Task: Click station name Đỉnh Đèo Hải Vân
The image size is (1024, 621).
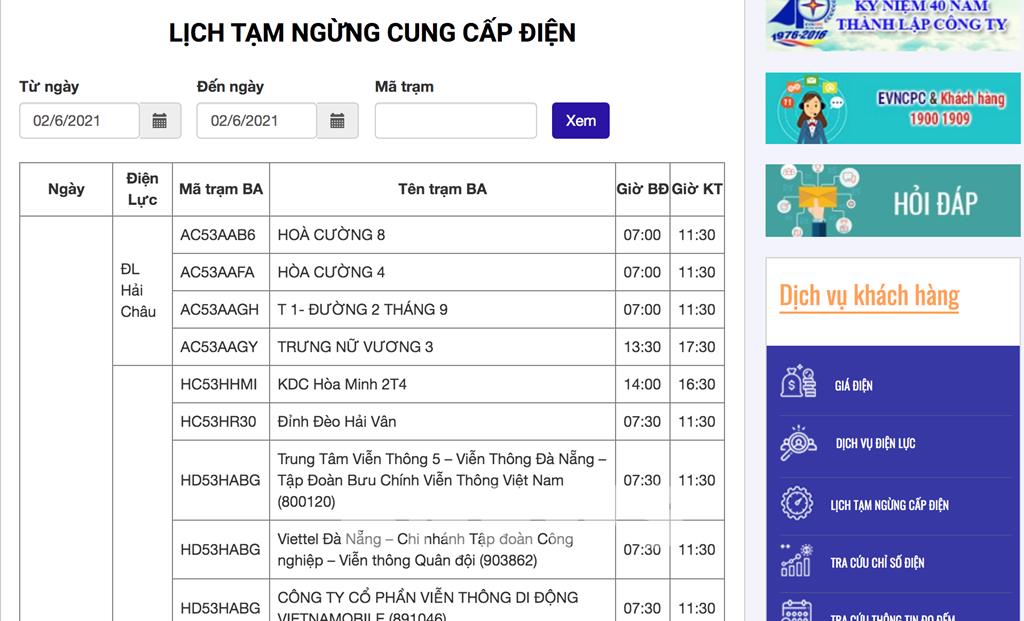Action: [337, 421]
